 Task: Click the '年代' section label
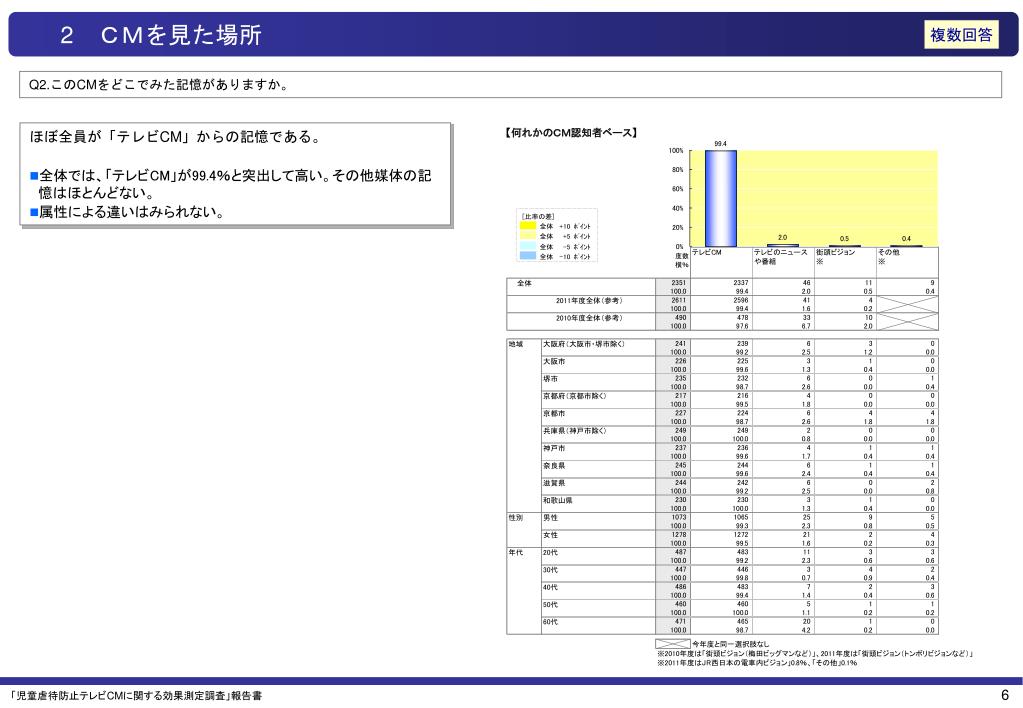[515, 553]
